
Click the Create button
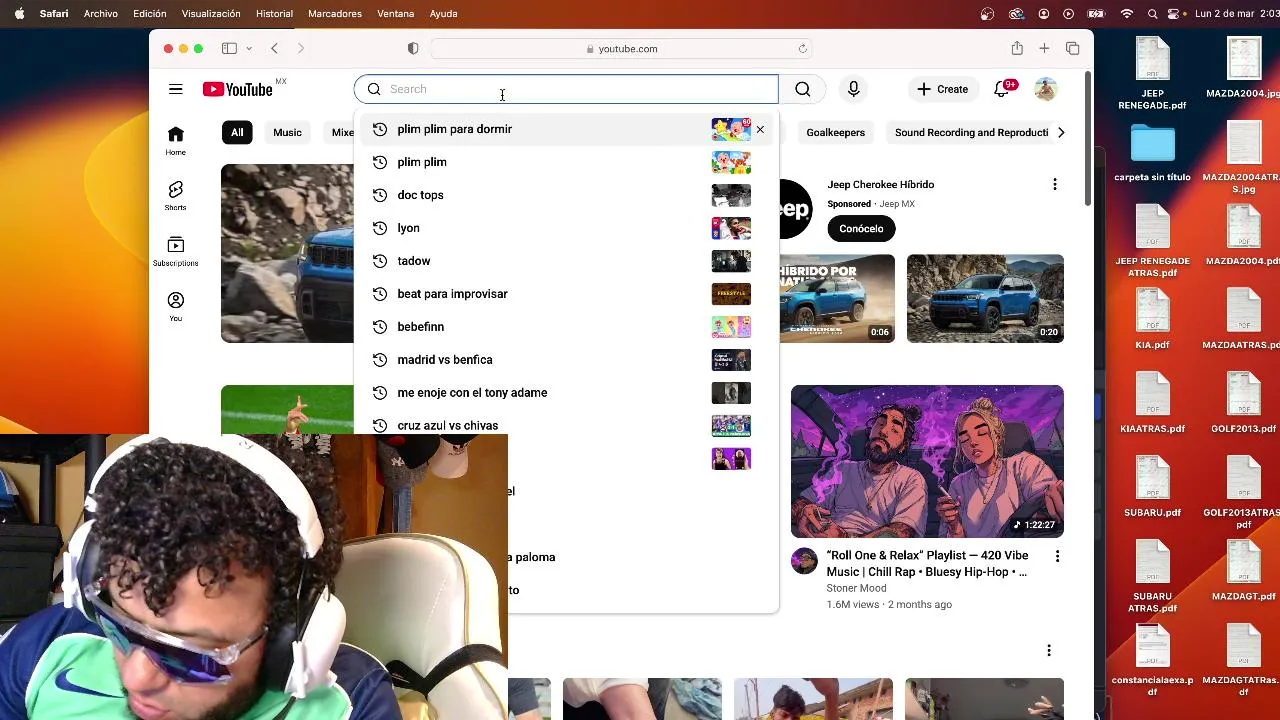click(942, 89)
